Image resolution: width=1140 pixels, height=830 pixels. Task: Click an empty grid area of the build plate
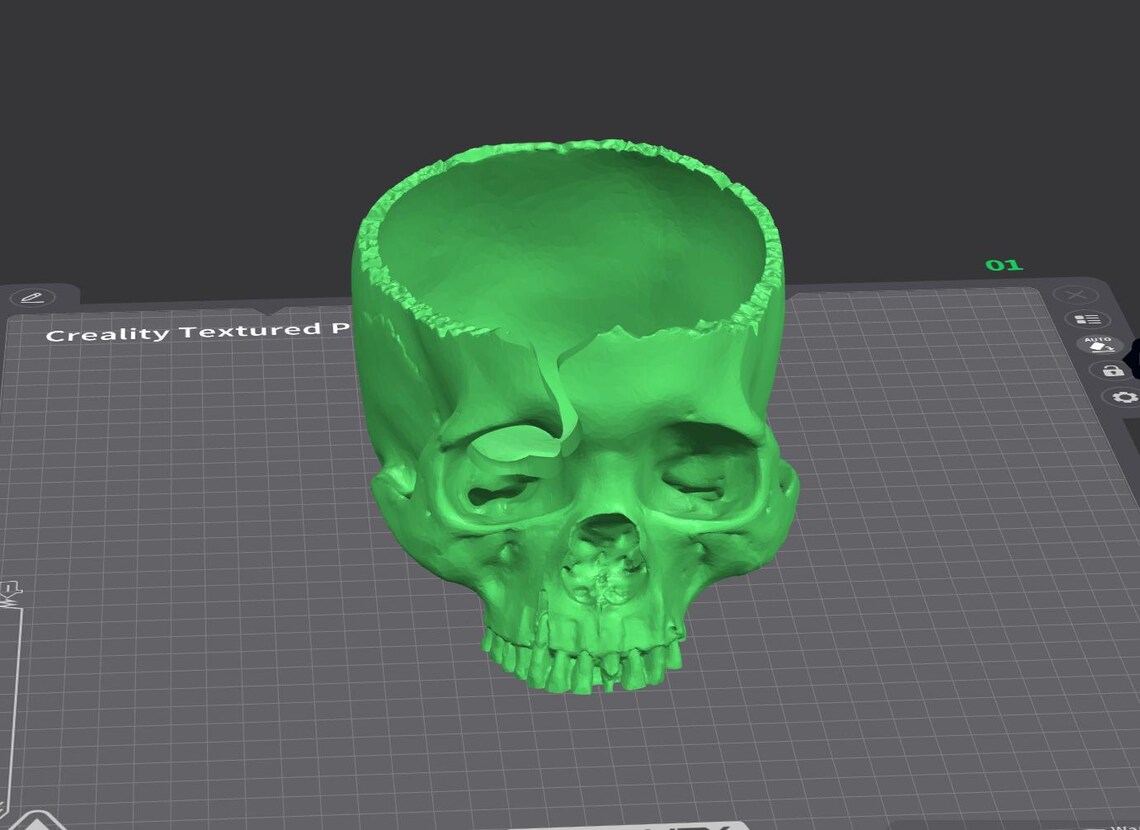909,581
